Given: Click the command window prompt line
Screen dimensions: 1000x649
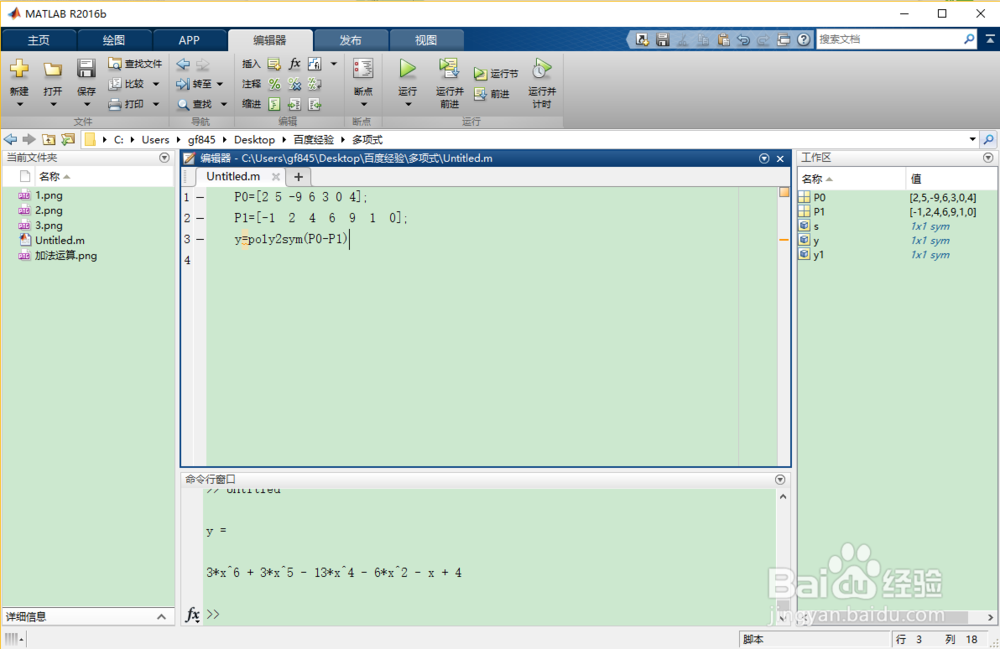Looking at the screenshot, I should click(x=491, y=614).
